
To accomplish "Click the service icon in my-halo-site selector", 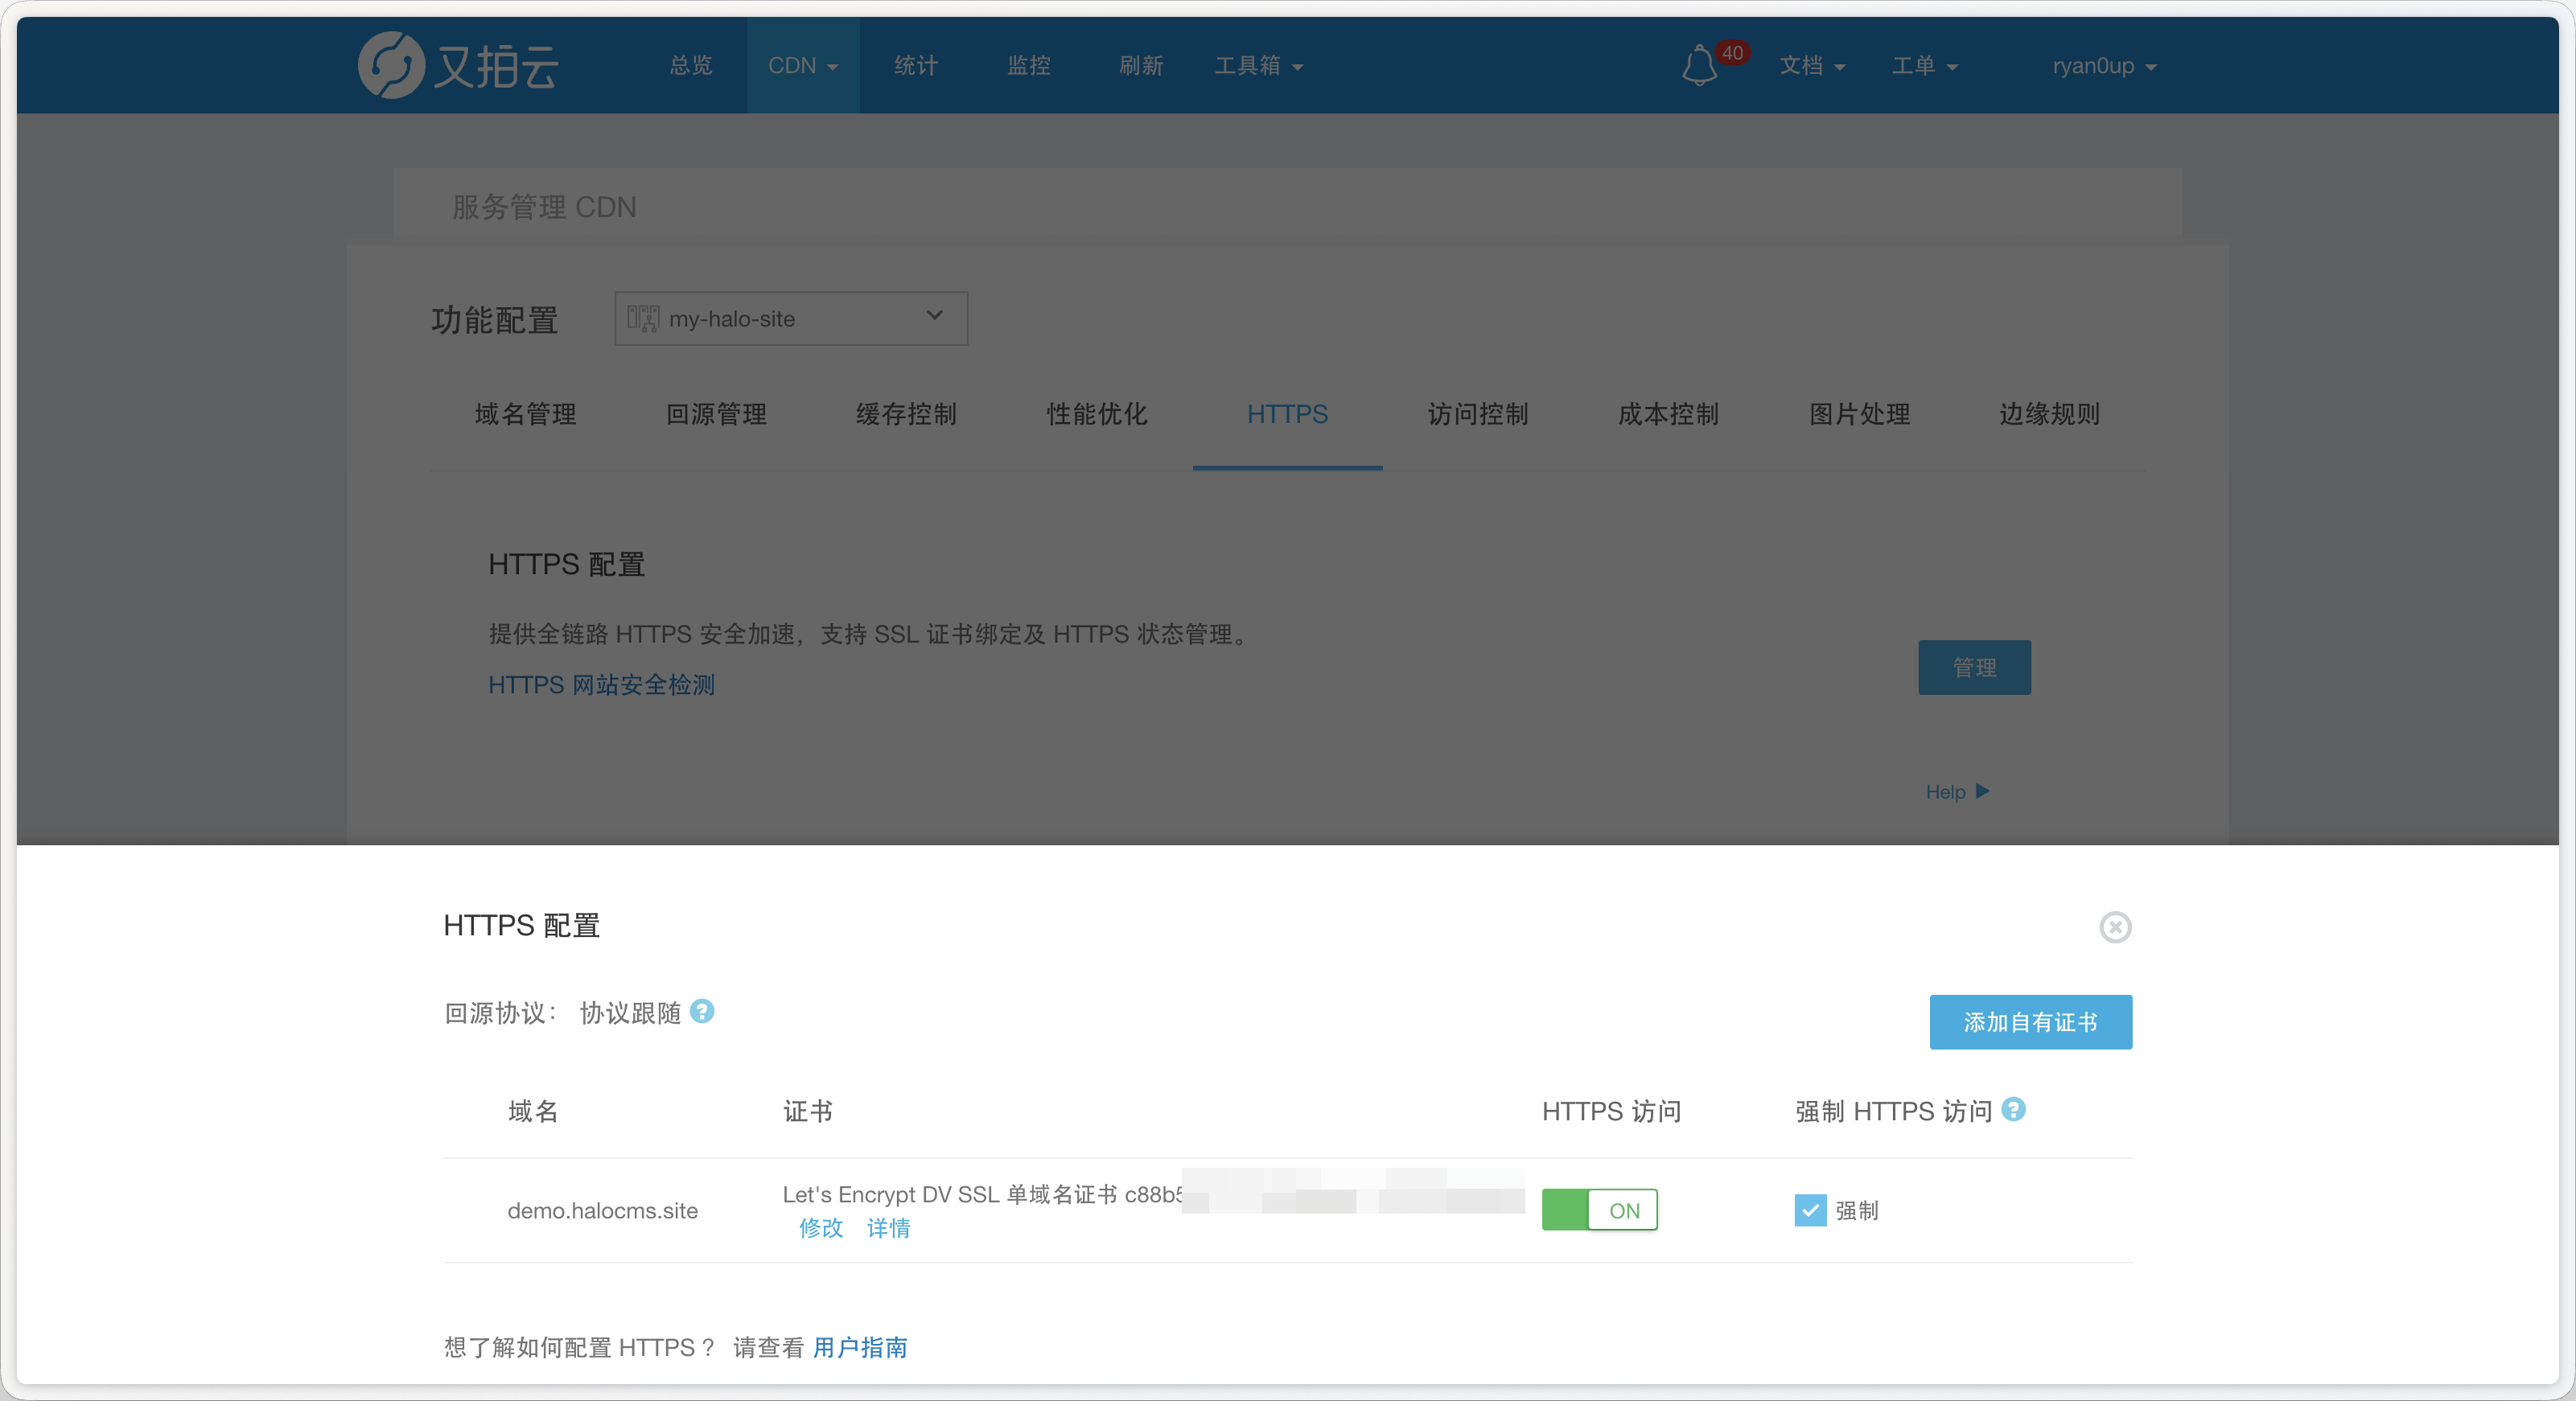I will pos(642,319).
